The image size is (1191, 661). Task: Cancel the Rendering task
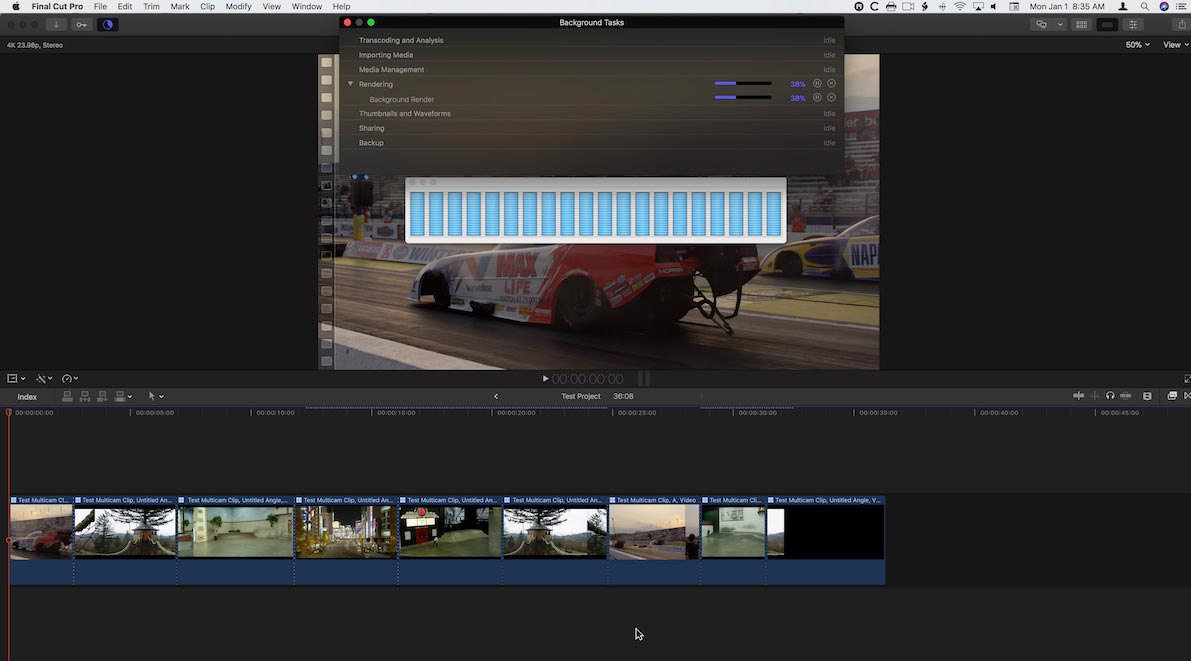pos(831,84)
